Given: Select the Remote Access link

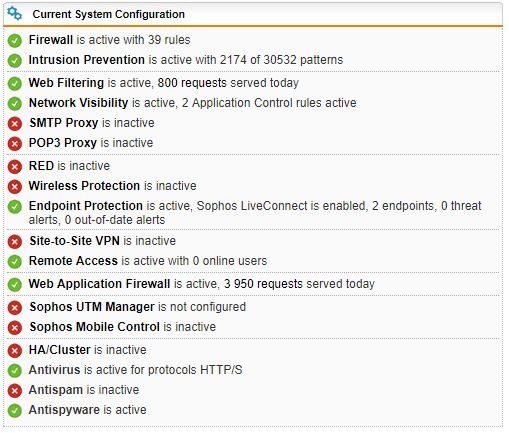Looking at the screenshot, I should click(x=73, y=261).
